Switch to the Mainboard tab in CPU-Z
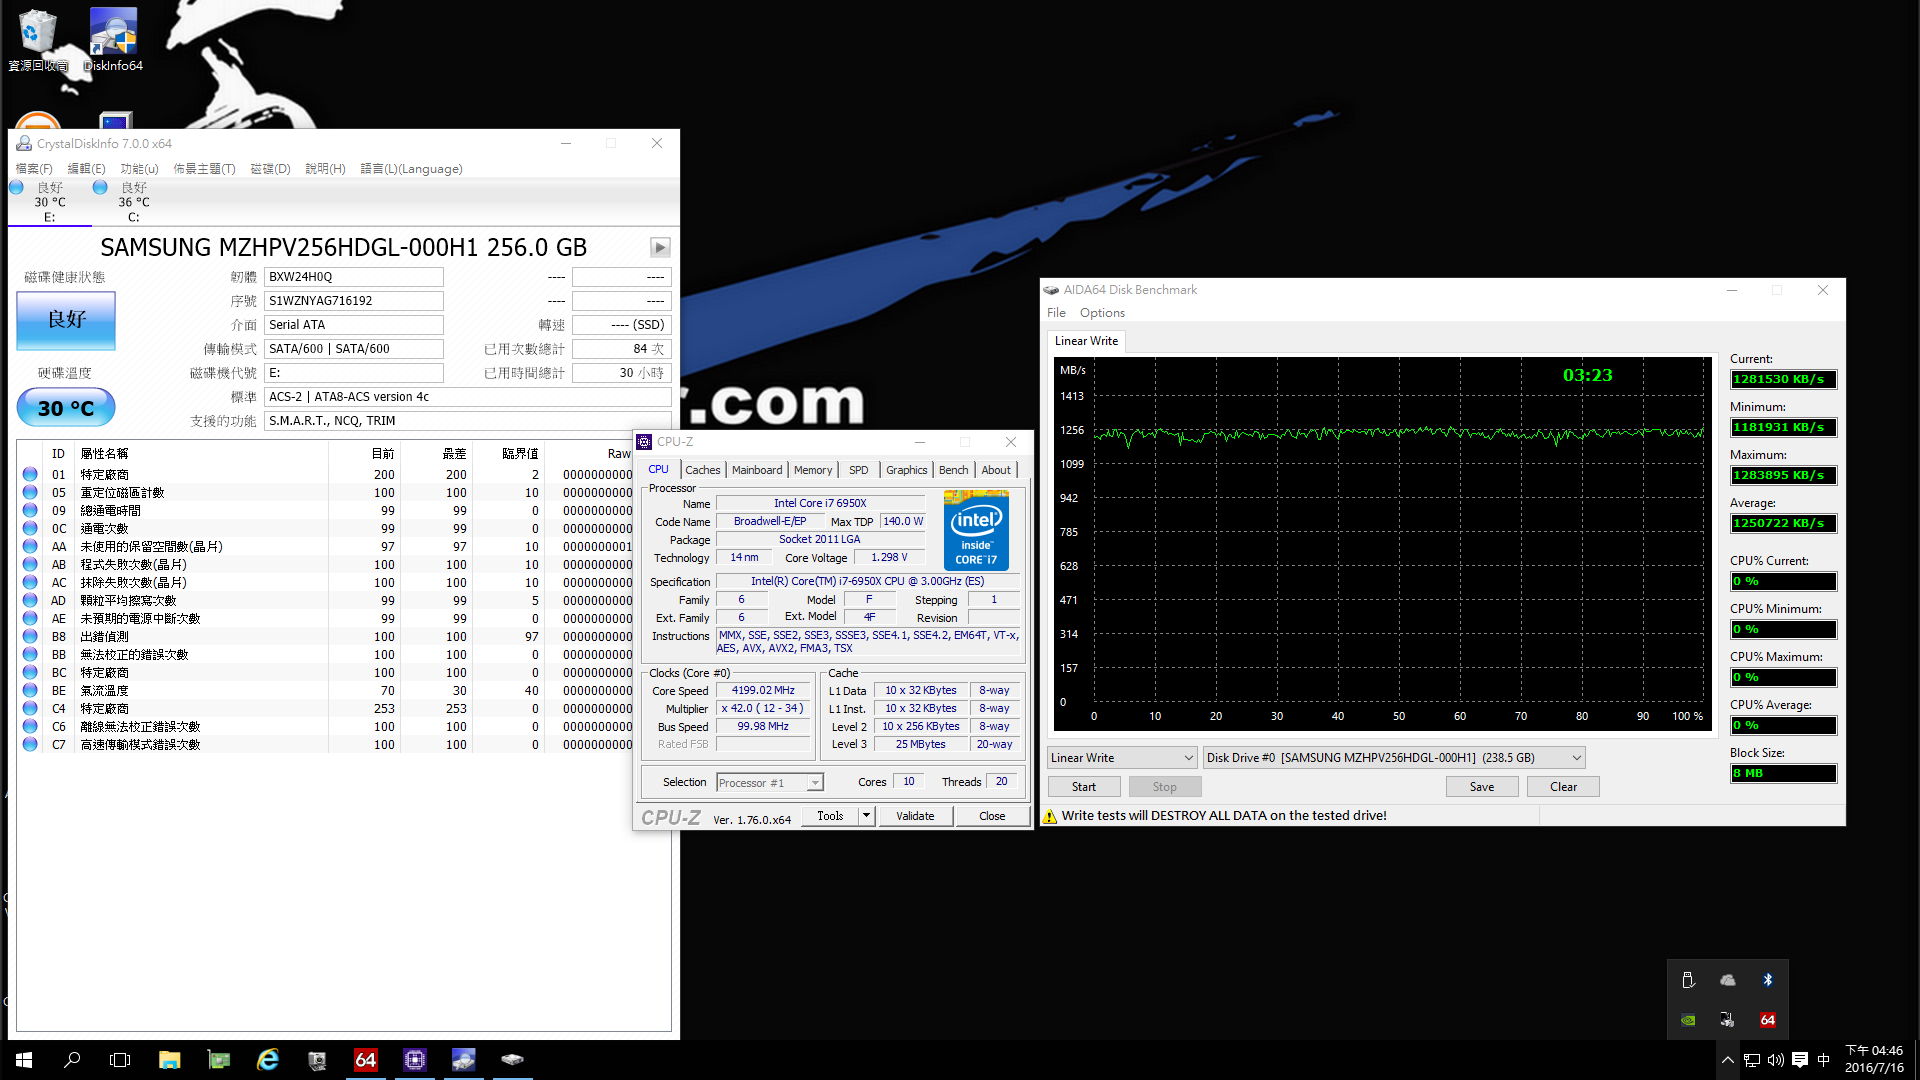The width and height of the screenshot is (1920, 1080). (x=757, y=470)
